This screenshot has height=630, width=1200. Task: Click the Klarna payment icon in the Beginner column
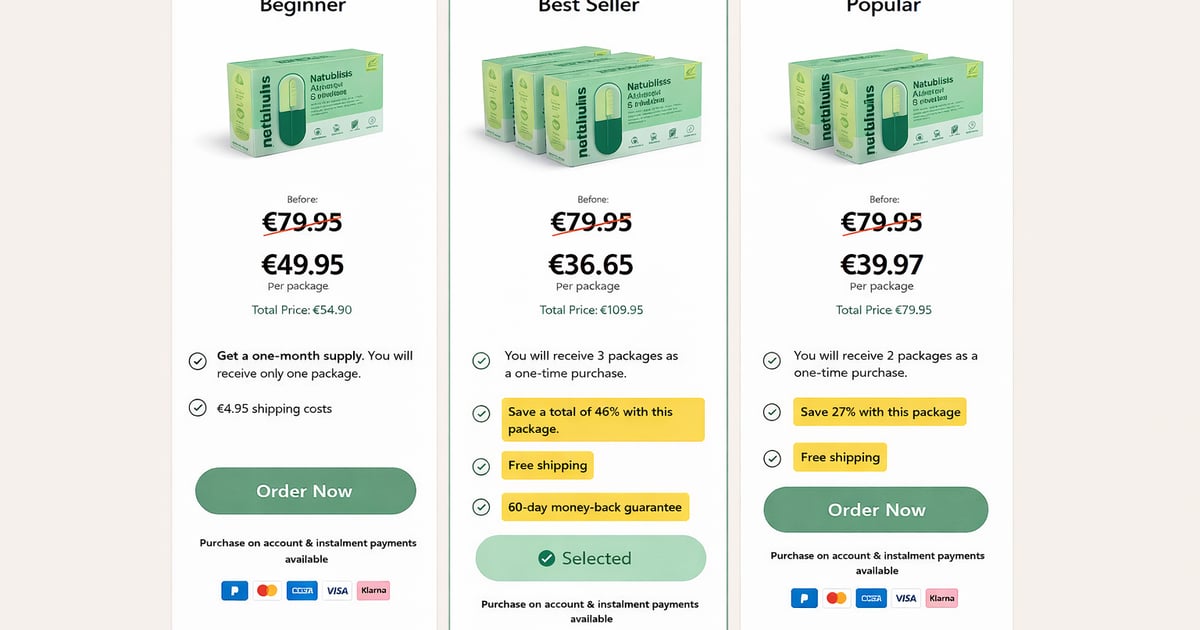pos(373,590)
